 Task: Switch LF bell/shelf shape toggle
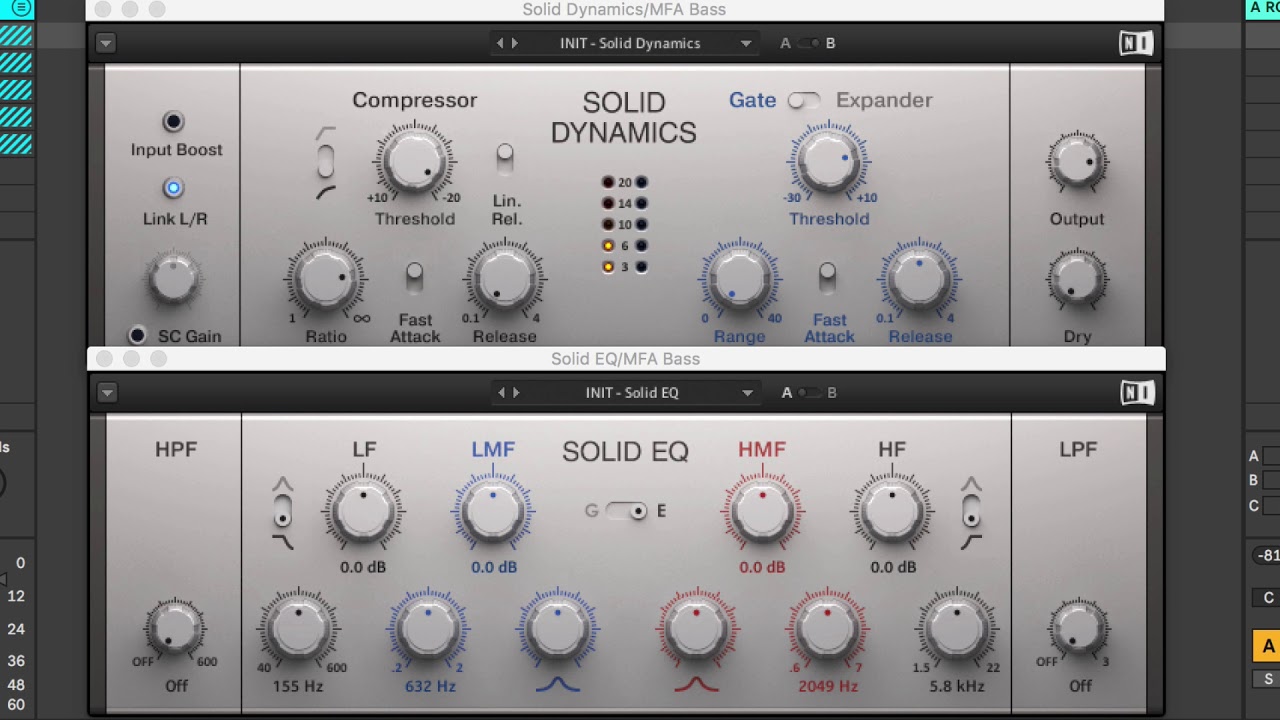283,512
